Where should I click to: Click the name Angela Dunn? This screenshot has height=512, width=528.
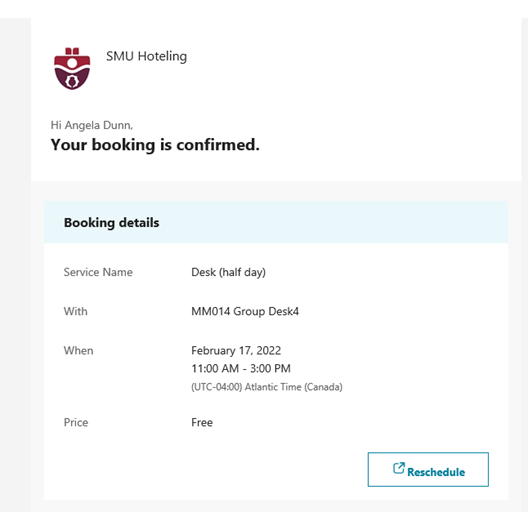[x=98, y=125]
